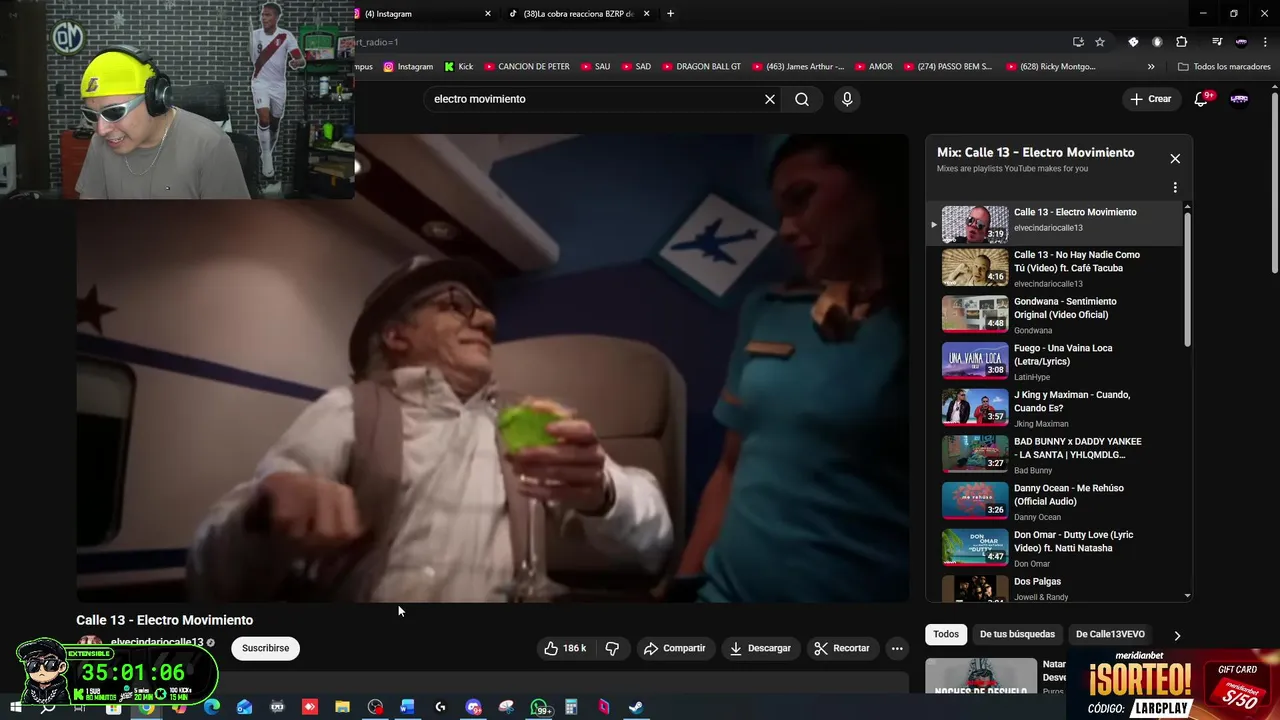Open more actions ellipsis below video
1280x720 pixels.
(x=897, y=648)
